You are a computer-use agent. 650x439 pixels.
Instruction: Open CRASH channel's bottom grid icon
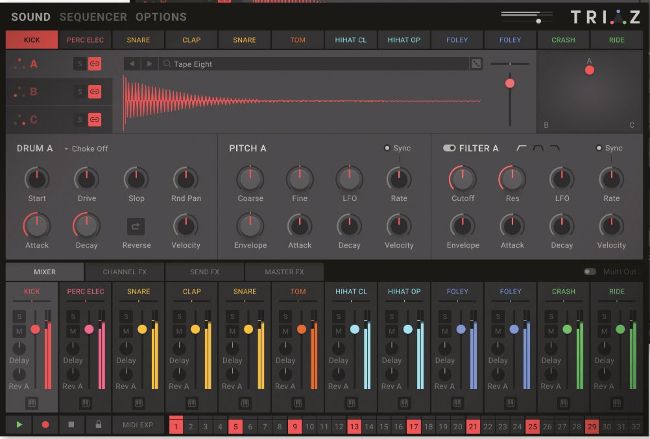tap(563, 403)
